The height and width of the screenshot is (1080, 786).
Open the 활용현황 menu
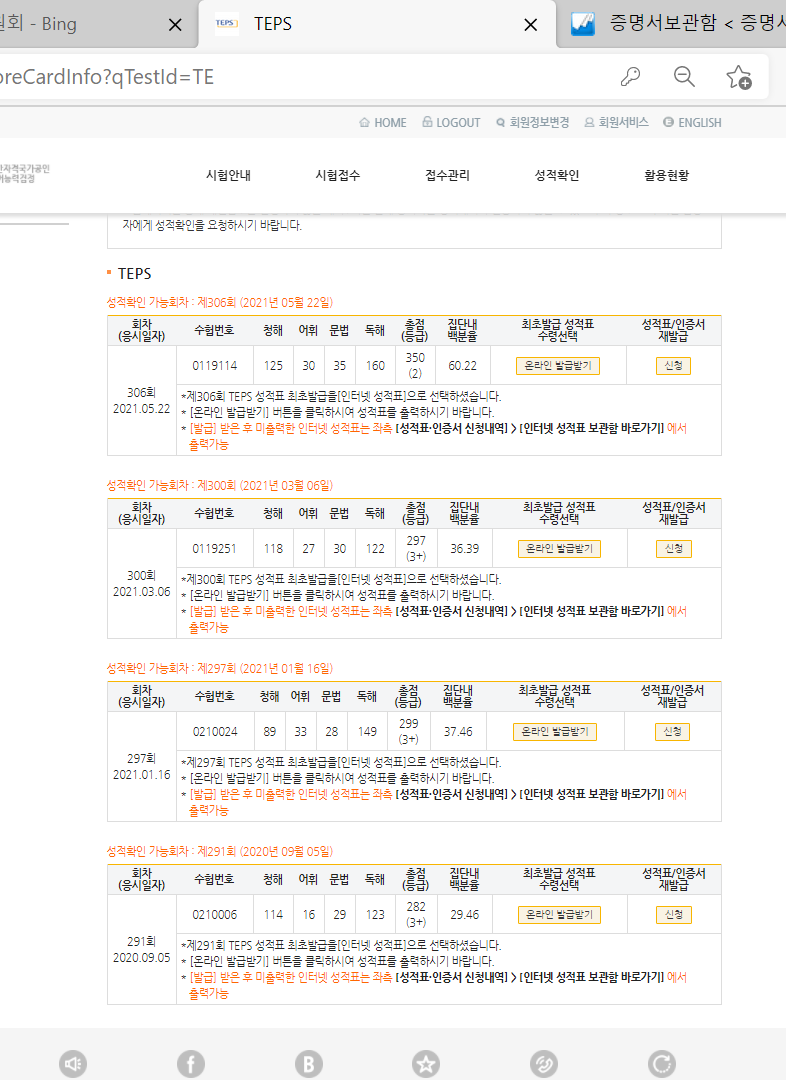pos(666,175)
